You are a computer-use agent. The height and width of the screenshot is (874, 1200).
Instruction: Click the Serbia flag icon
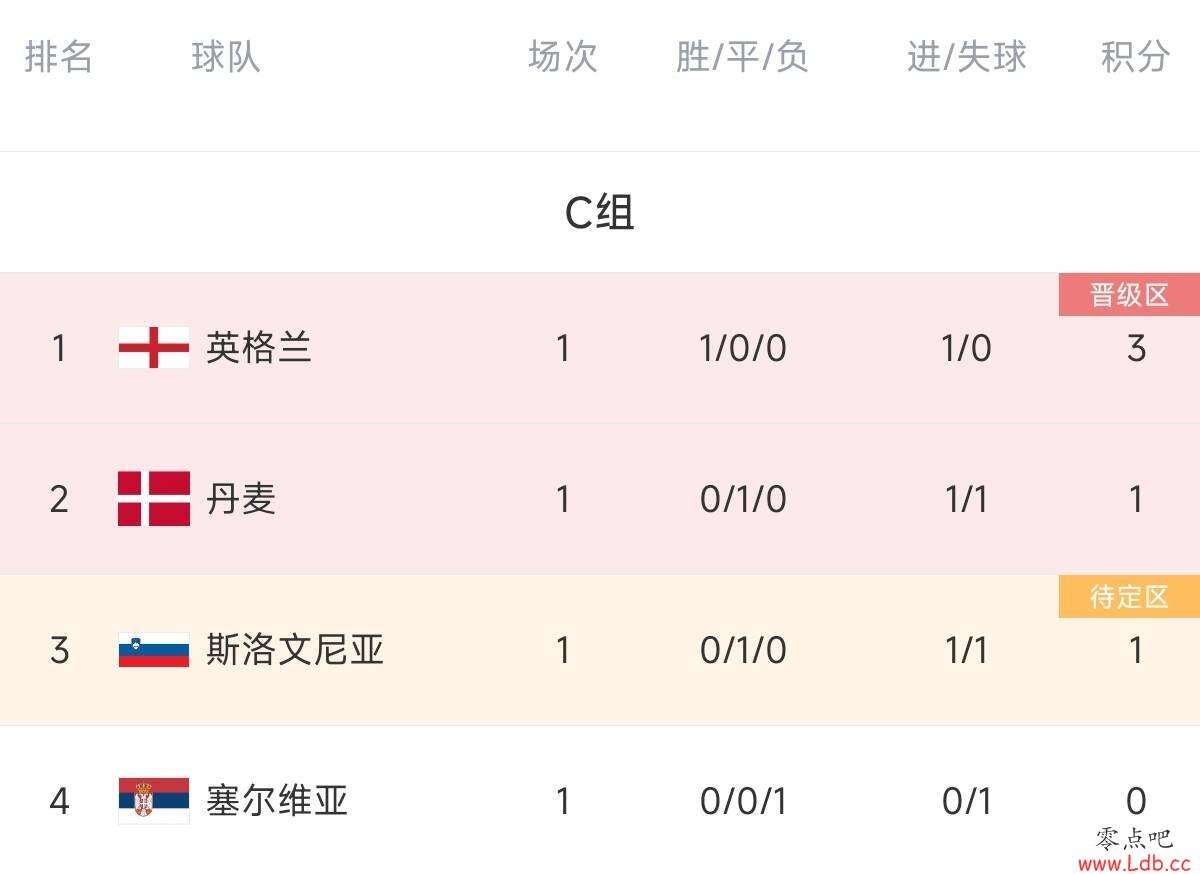[x=153, y=800]
